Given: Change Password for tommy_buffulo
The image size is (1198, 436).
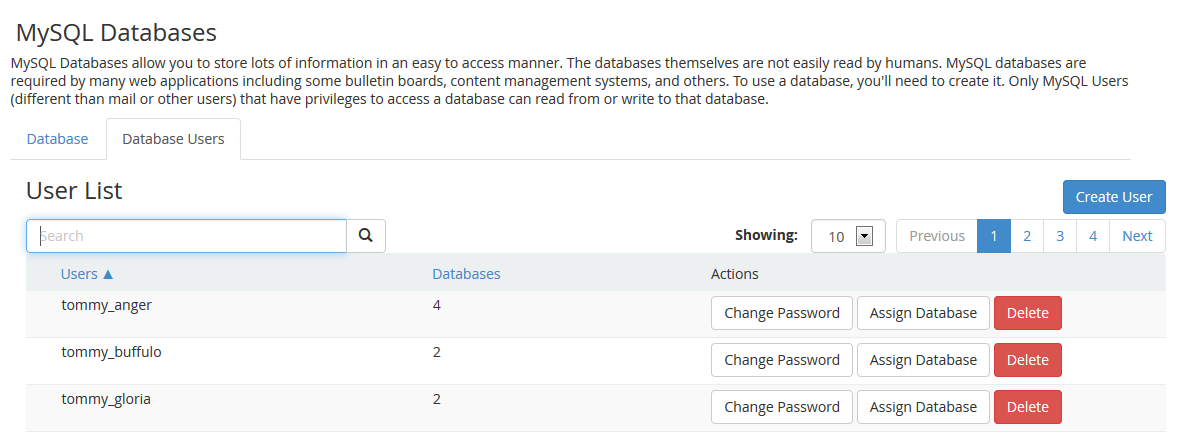Looking at the screenshot, I should click(782, 360).
